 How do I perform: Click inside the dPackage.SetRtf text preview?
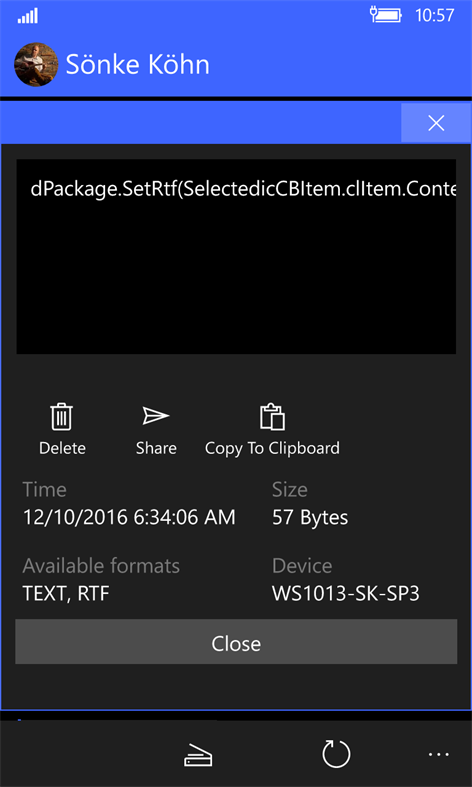pos(236,256)
